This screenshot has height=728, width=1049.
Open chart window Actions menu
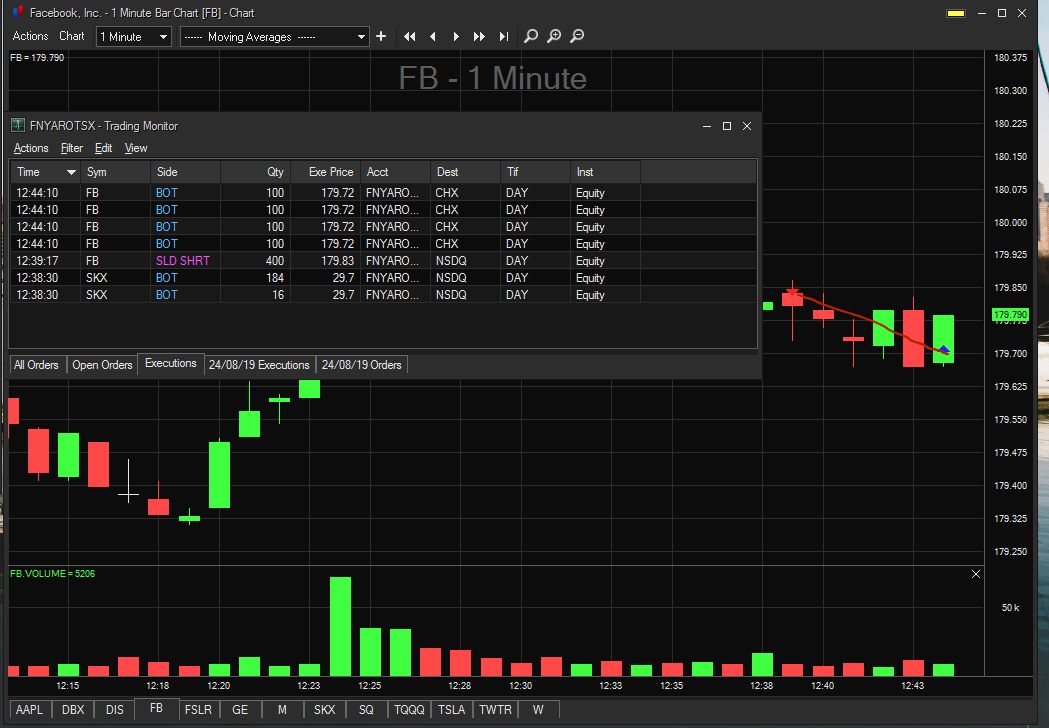pyautogui.click(x=31, y=36)
